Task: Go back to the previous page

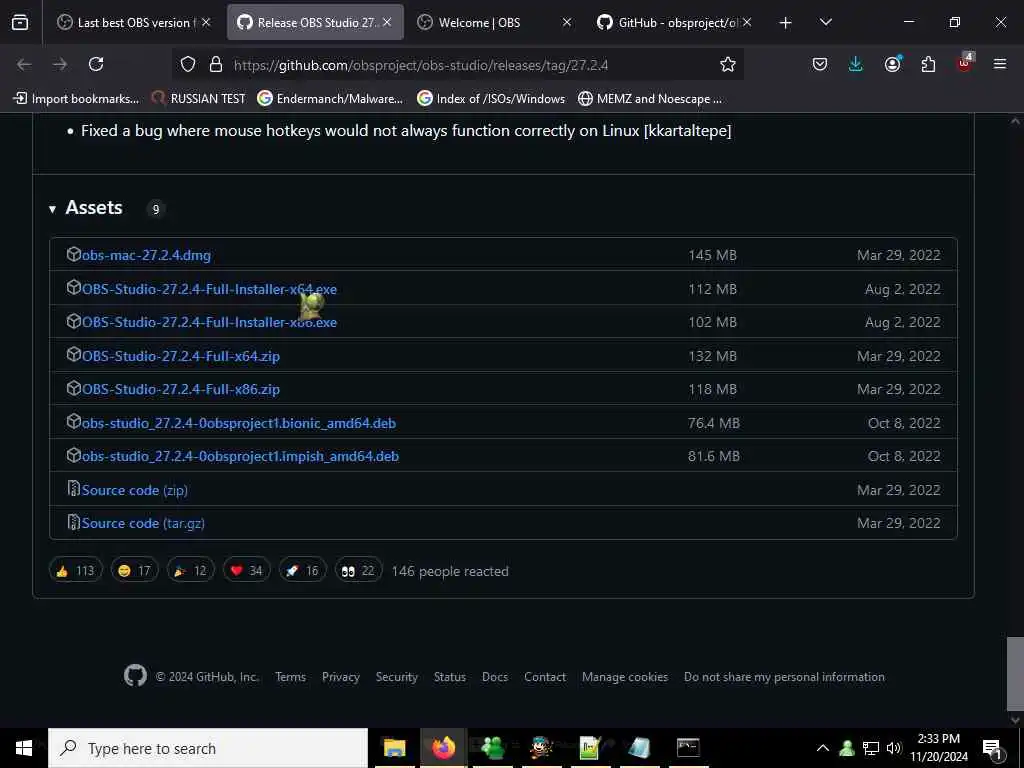Action: tap(24, 64)
